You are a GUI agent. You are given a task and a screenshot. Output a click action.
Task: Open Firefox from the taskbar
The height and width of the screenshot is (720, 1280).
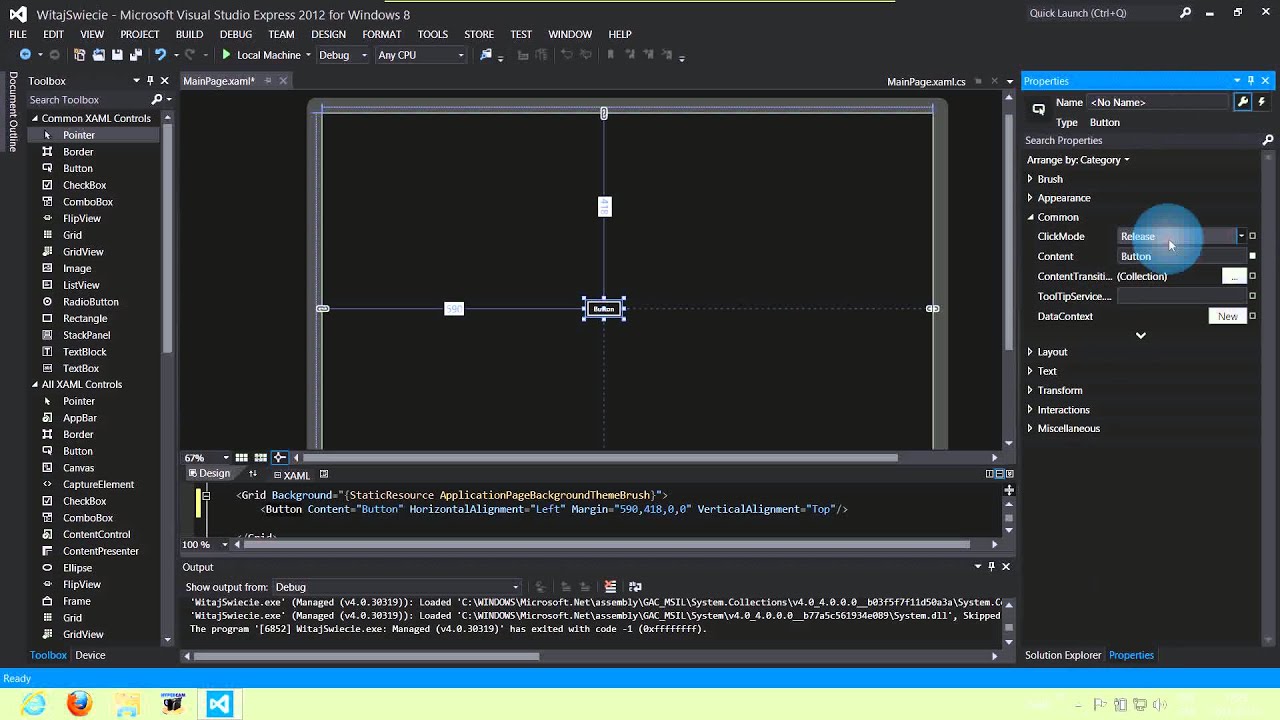click(x=80, y=704)
